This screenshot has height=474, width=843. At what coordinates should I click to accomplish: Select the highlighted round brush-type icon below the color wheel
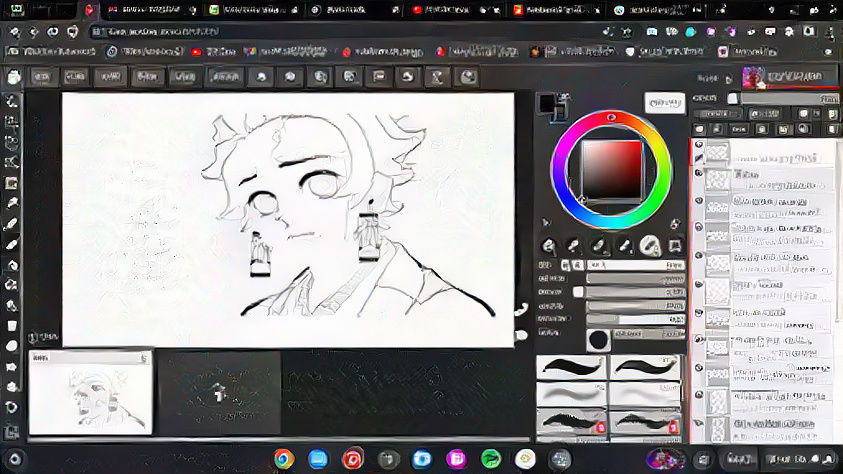[x=650, y=246]
